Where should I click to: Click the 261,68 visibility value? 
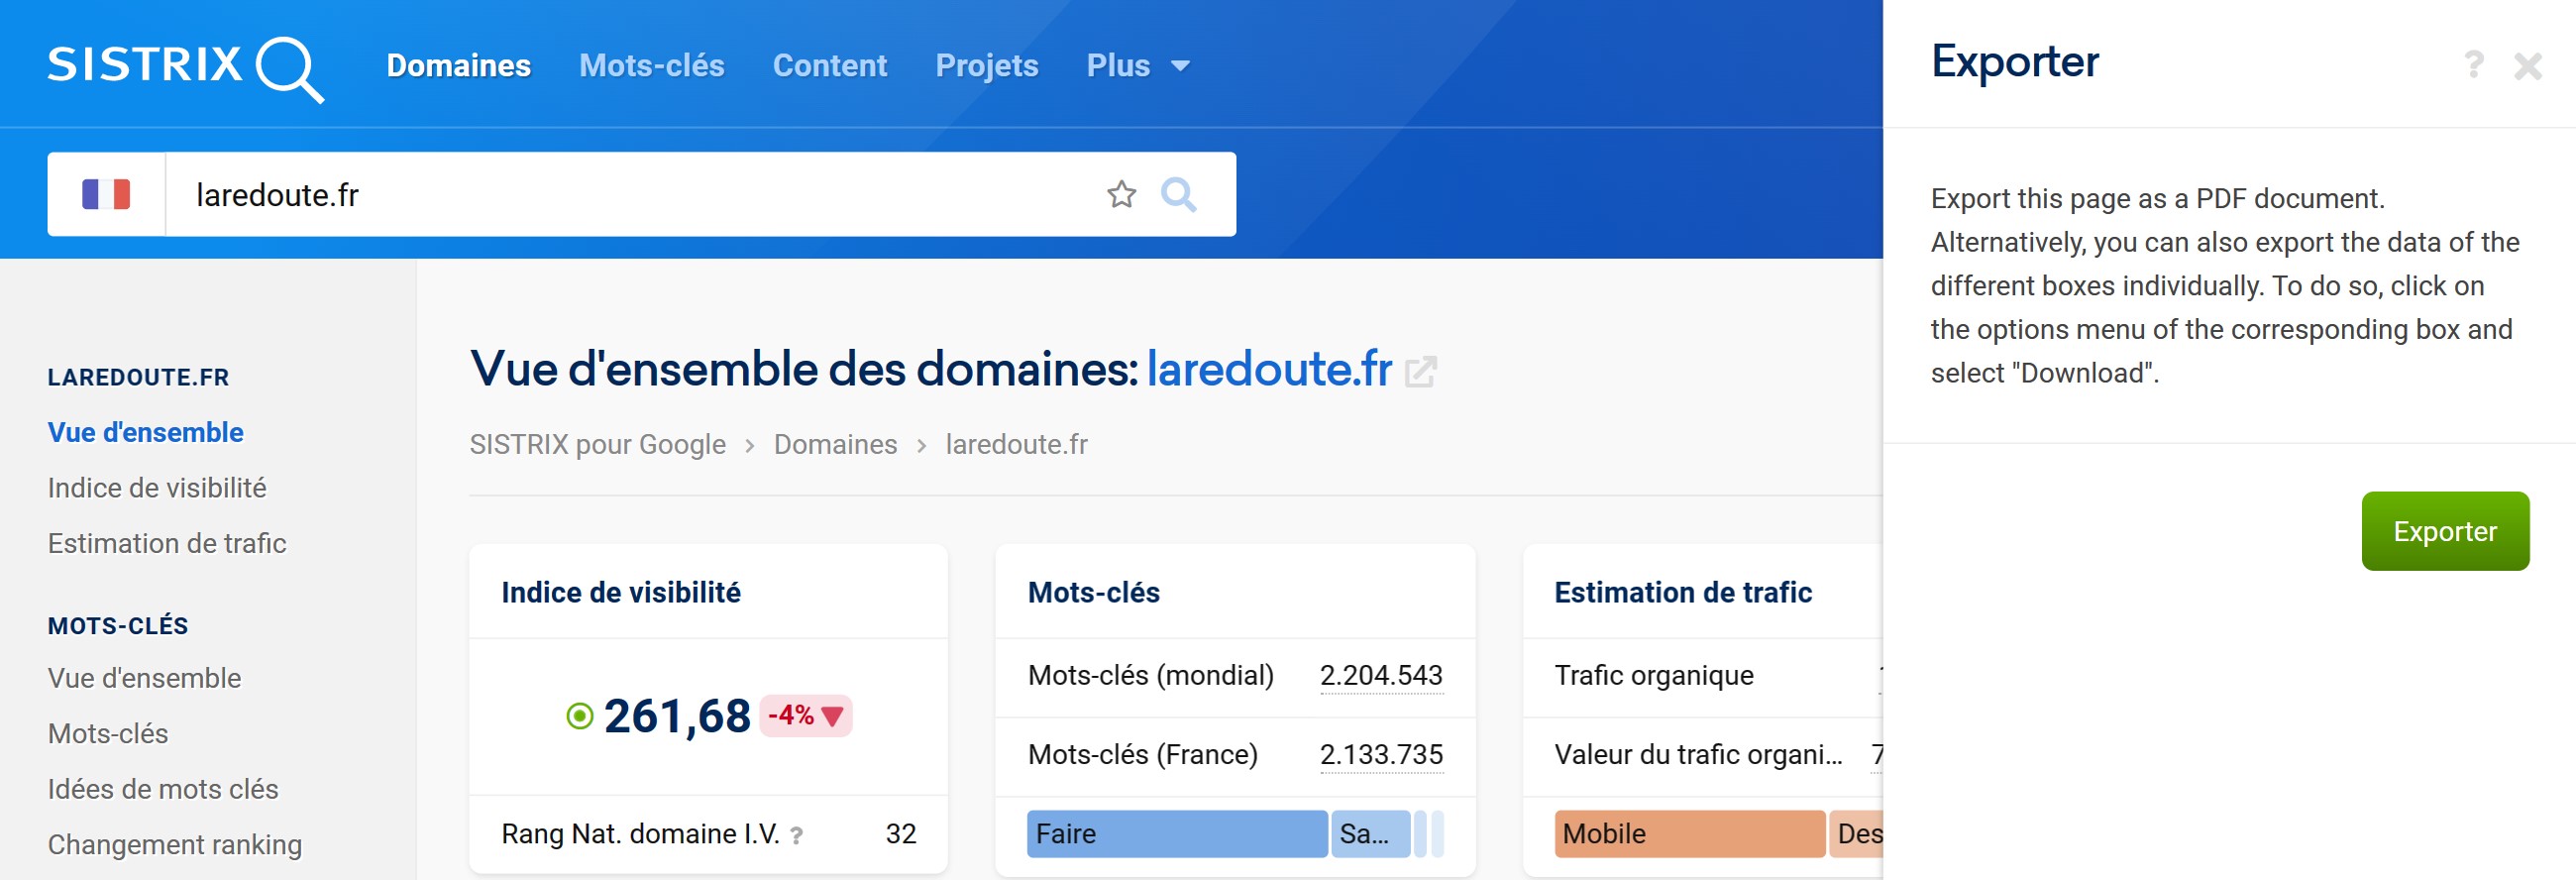[x=677, y=716]
